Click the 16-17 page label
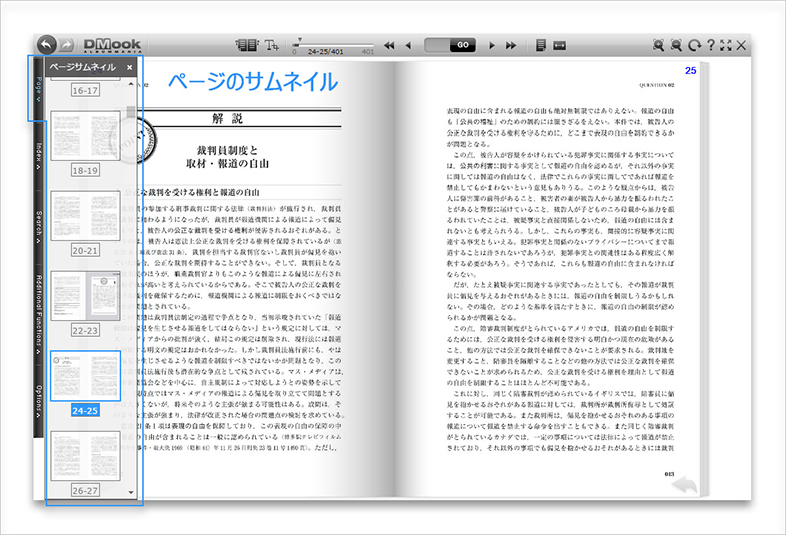Viewport: 786px width, 535px height. [85, 90]
